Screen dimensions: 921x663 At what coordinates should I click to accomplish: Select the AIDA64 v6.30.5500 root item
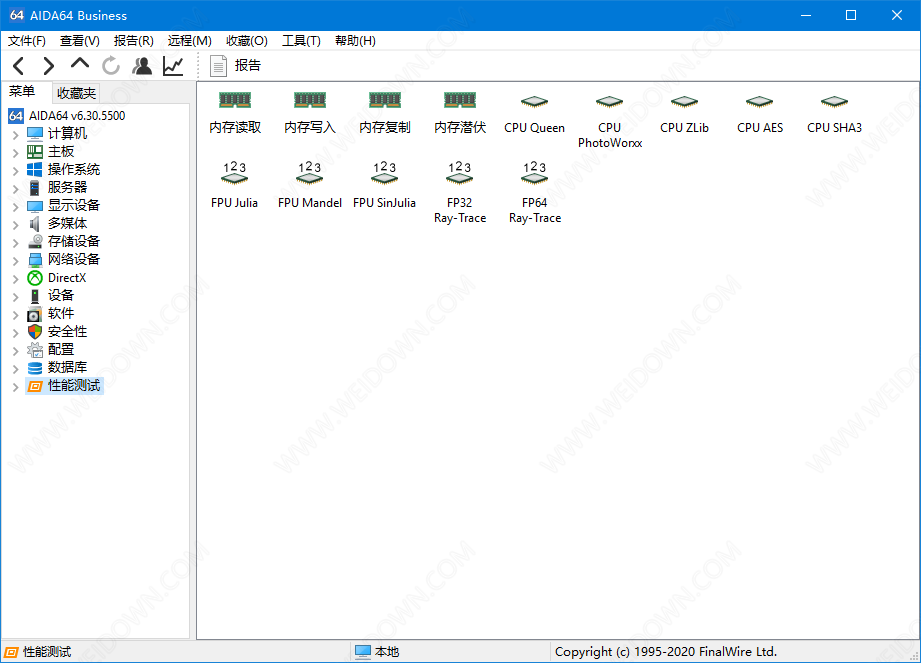coord(67,116)
